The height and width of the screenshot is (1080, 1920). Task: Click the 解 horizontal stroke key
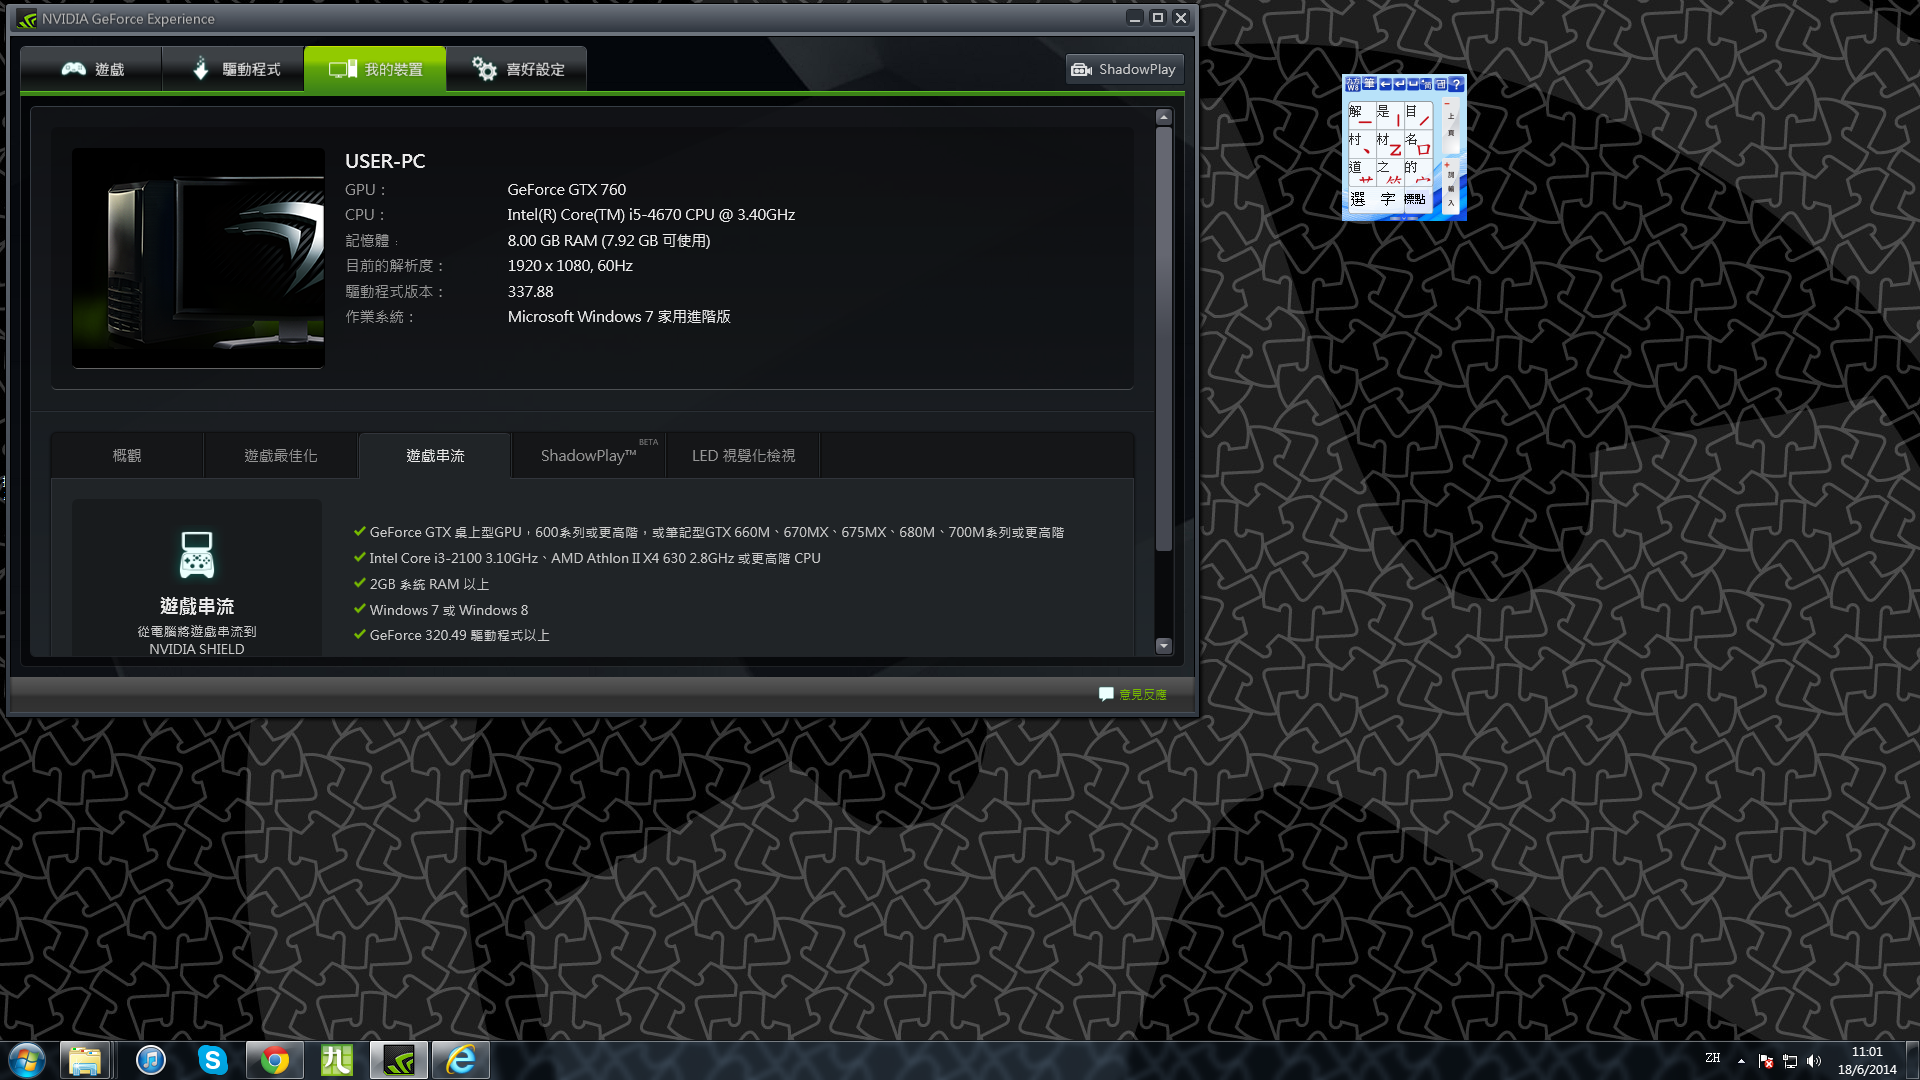click(1362, 116)
